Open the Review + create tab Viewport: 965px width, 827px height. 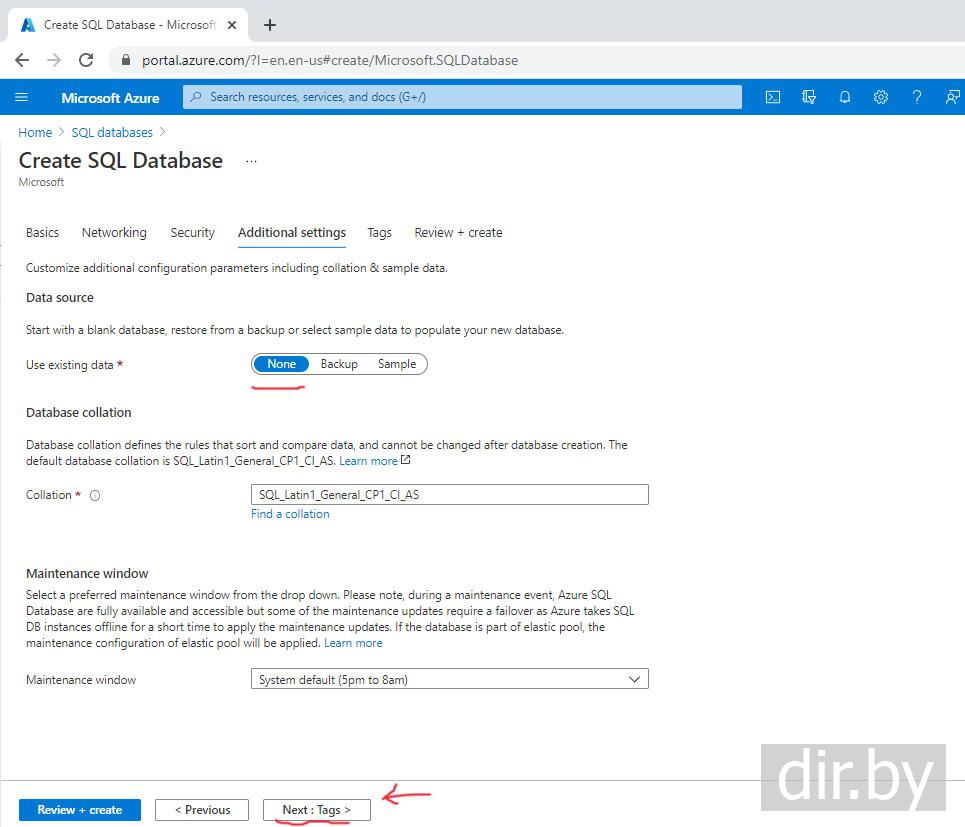458,233
